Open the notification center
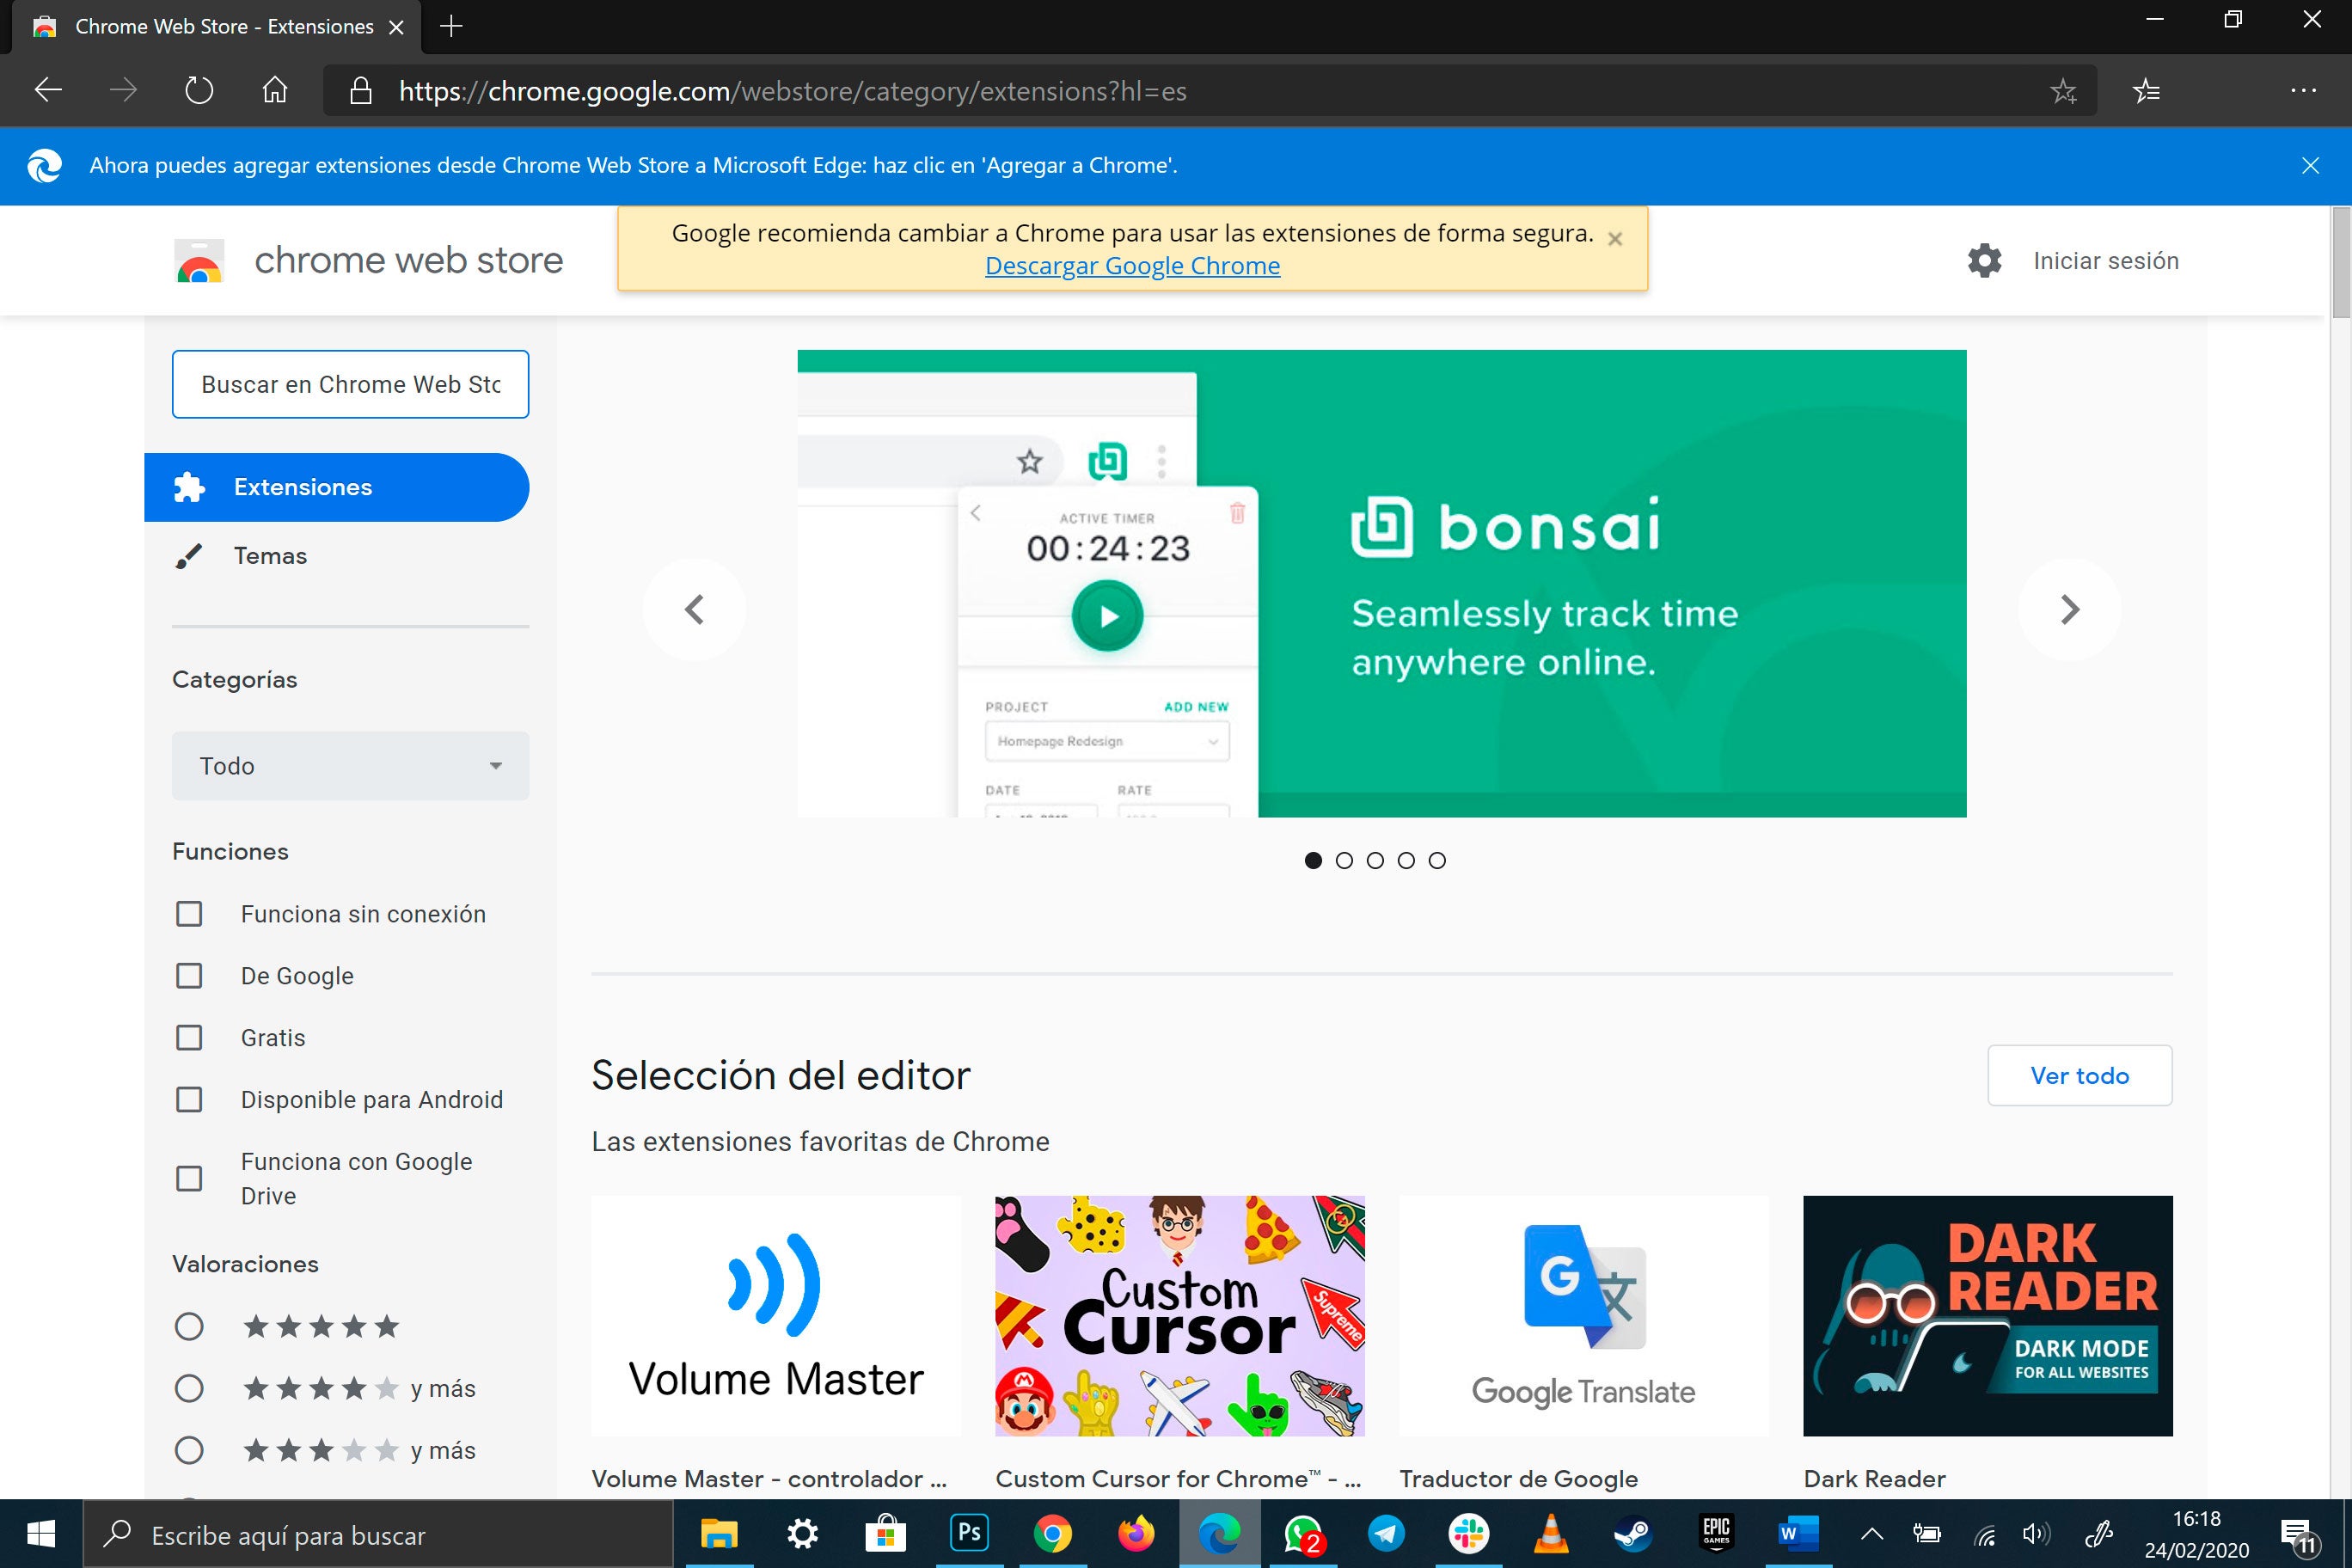This screenshot has height=1568, width=2352. (x=2299, y=1535)
